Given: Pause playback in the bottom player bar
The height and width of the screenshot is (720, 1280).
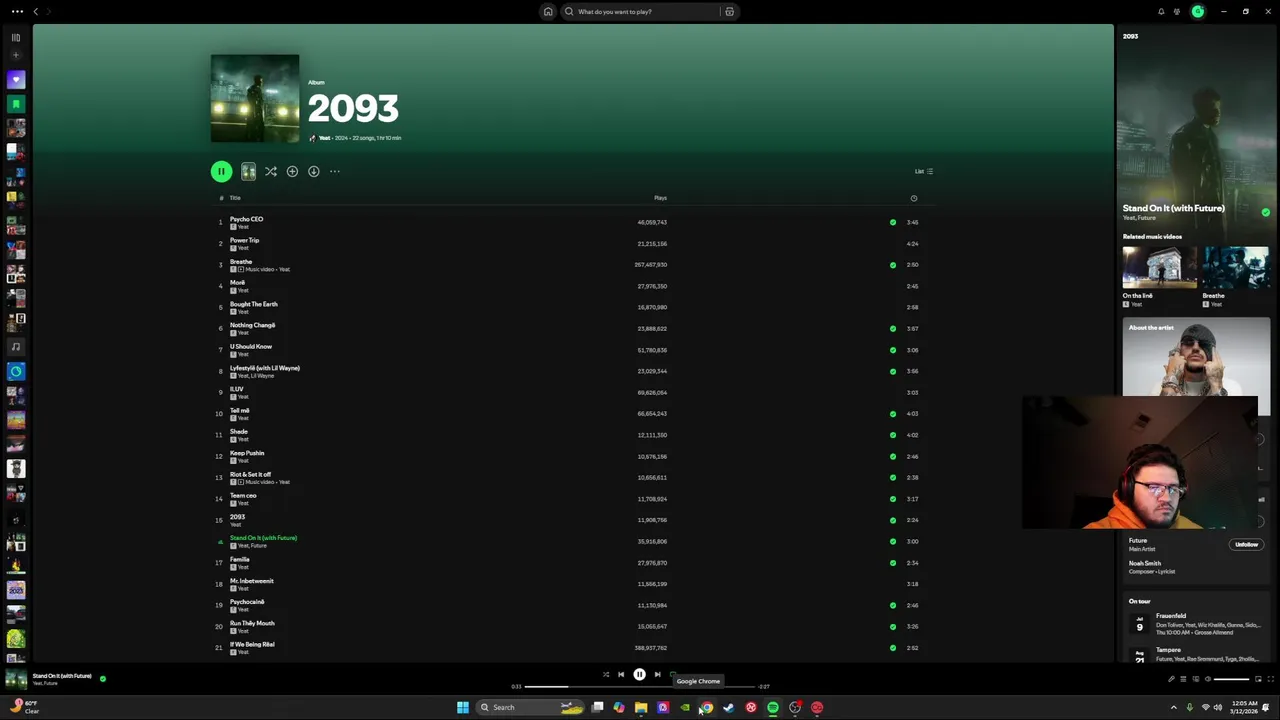Looking at the screenshot, I should [x=639, y=674].
